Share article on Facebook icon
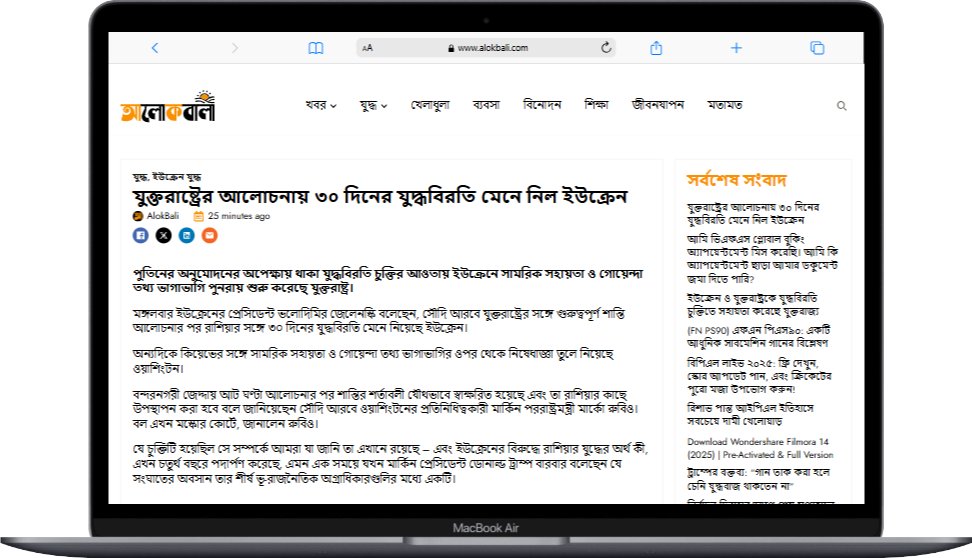This screenshot has width=972, height=558. (141, 235)
